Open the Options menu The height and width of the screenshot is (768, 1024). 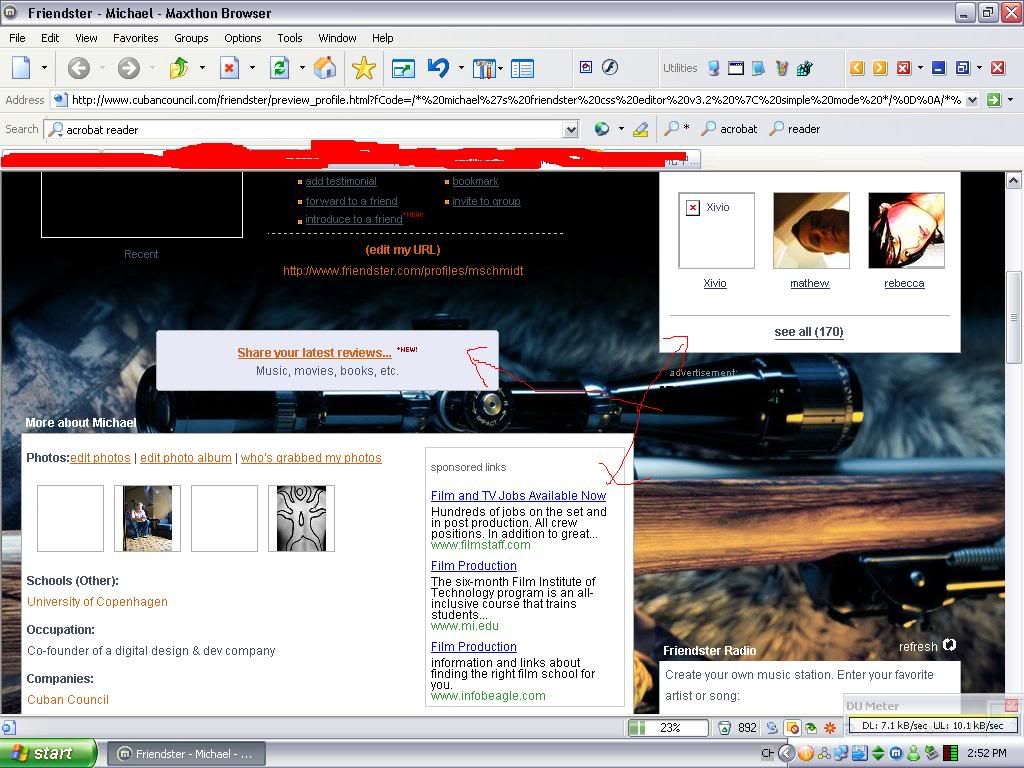[242, 38]
